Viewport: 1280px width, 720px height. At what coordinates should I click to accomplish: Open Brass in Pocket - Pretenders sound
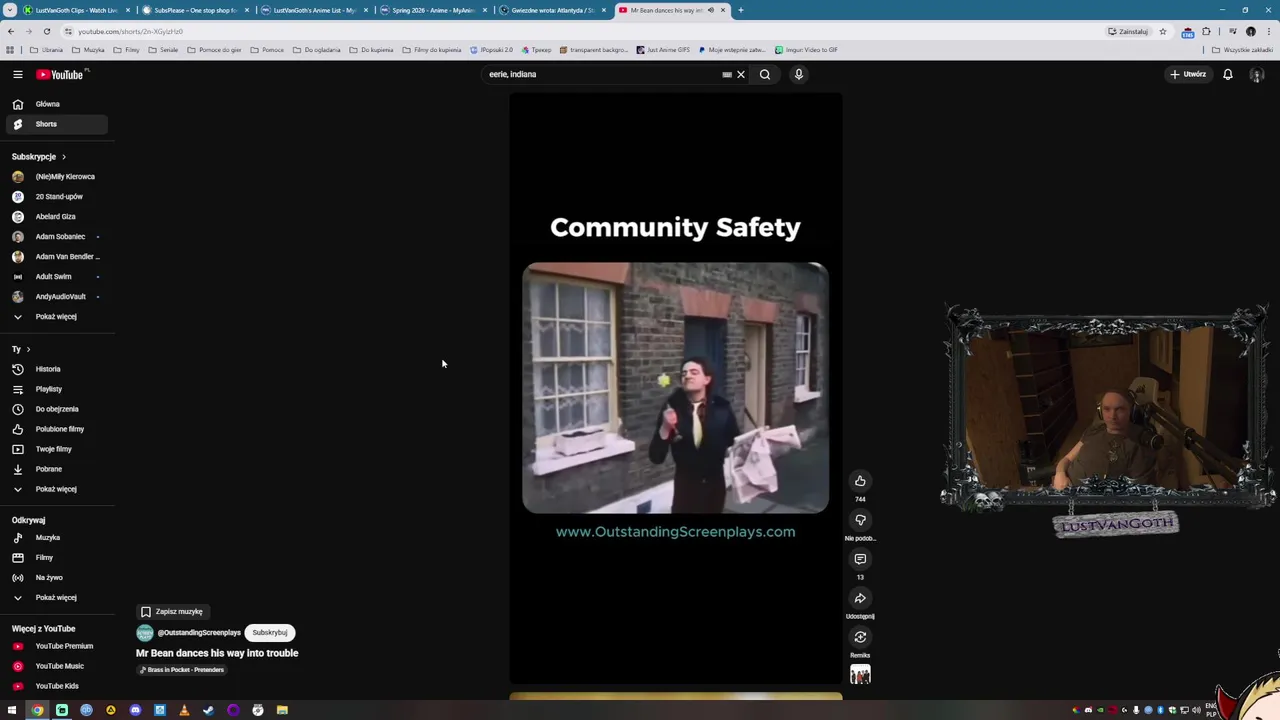tap(181, 670)
